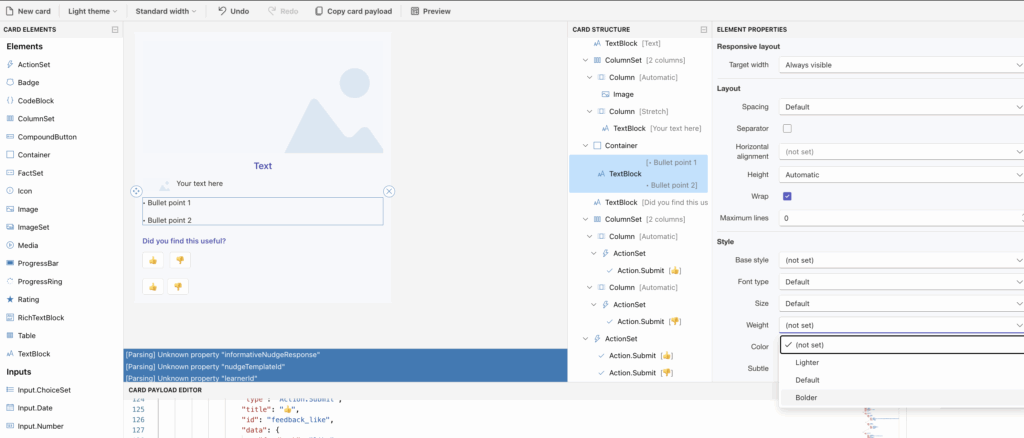The width and height of the screenshot is (1024, 438).
Task: Select the CodeBlock element in the palette
Action: pos(30,101)
